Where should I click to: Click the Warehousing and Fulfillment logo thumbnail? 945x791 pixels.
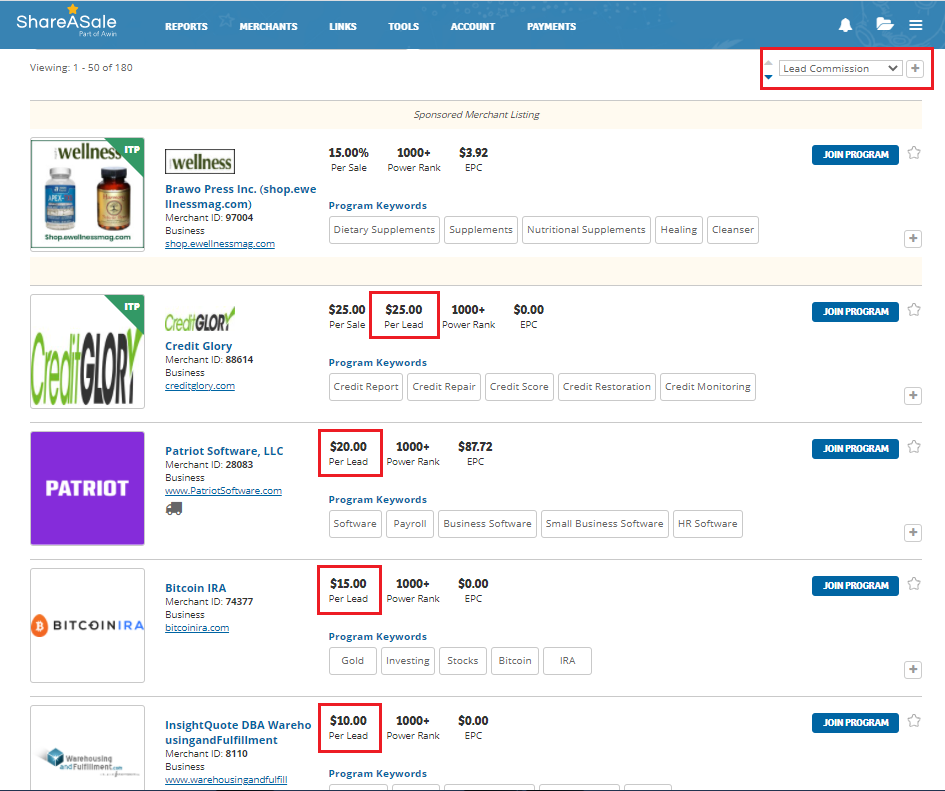coord(87,748)
